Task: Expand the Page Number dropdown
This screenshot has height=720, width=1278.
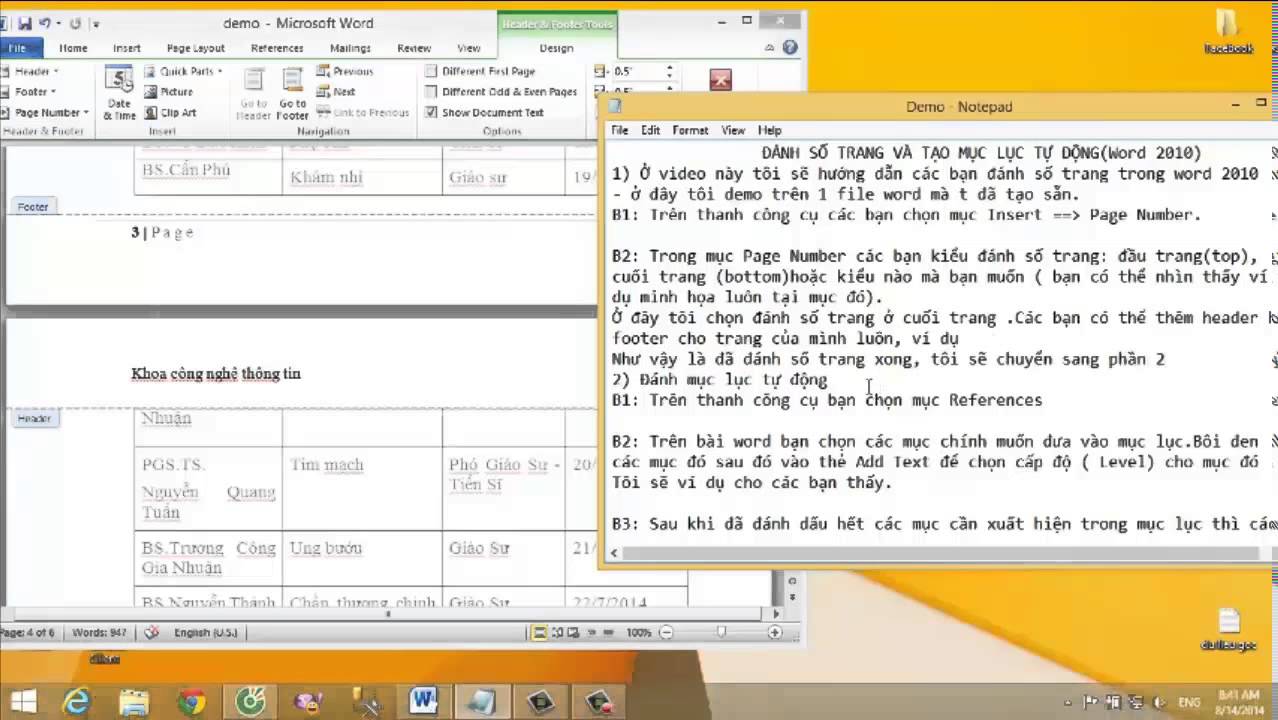Action: [46, 113]
